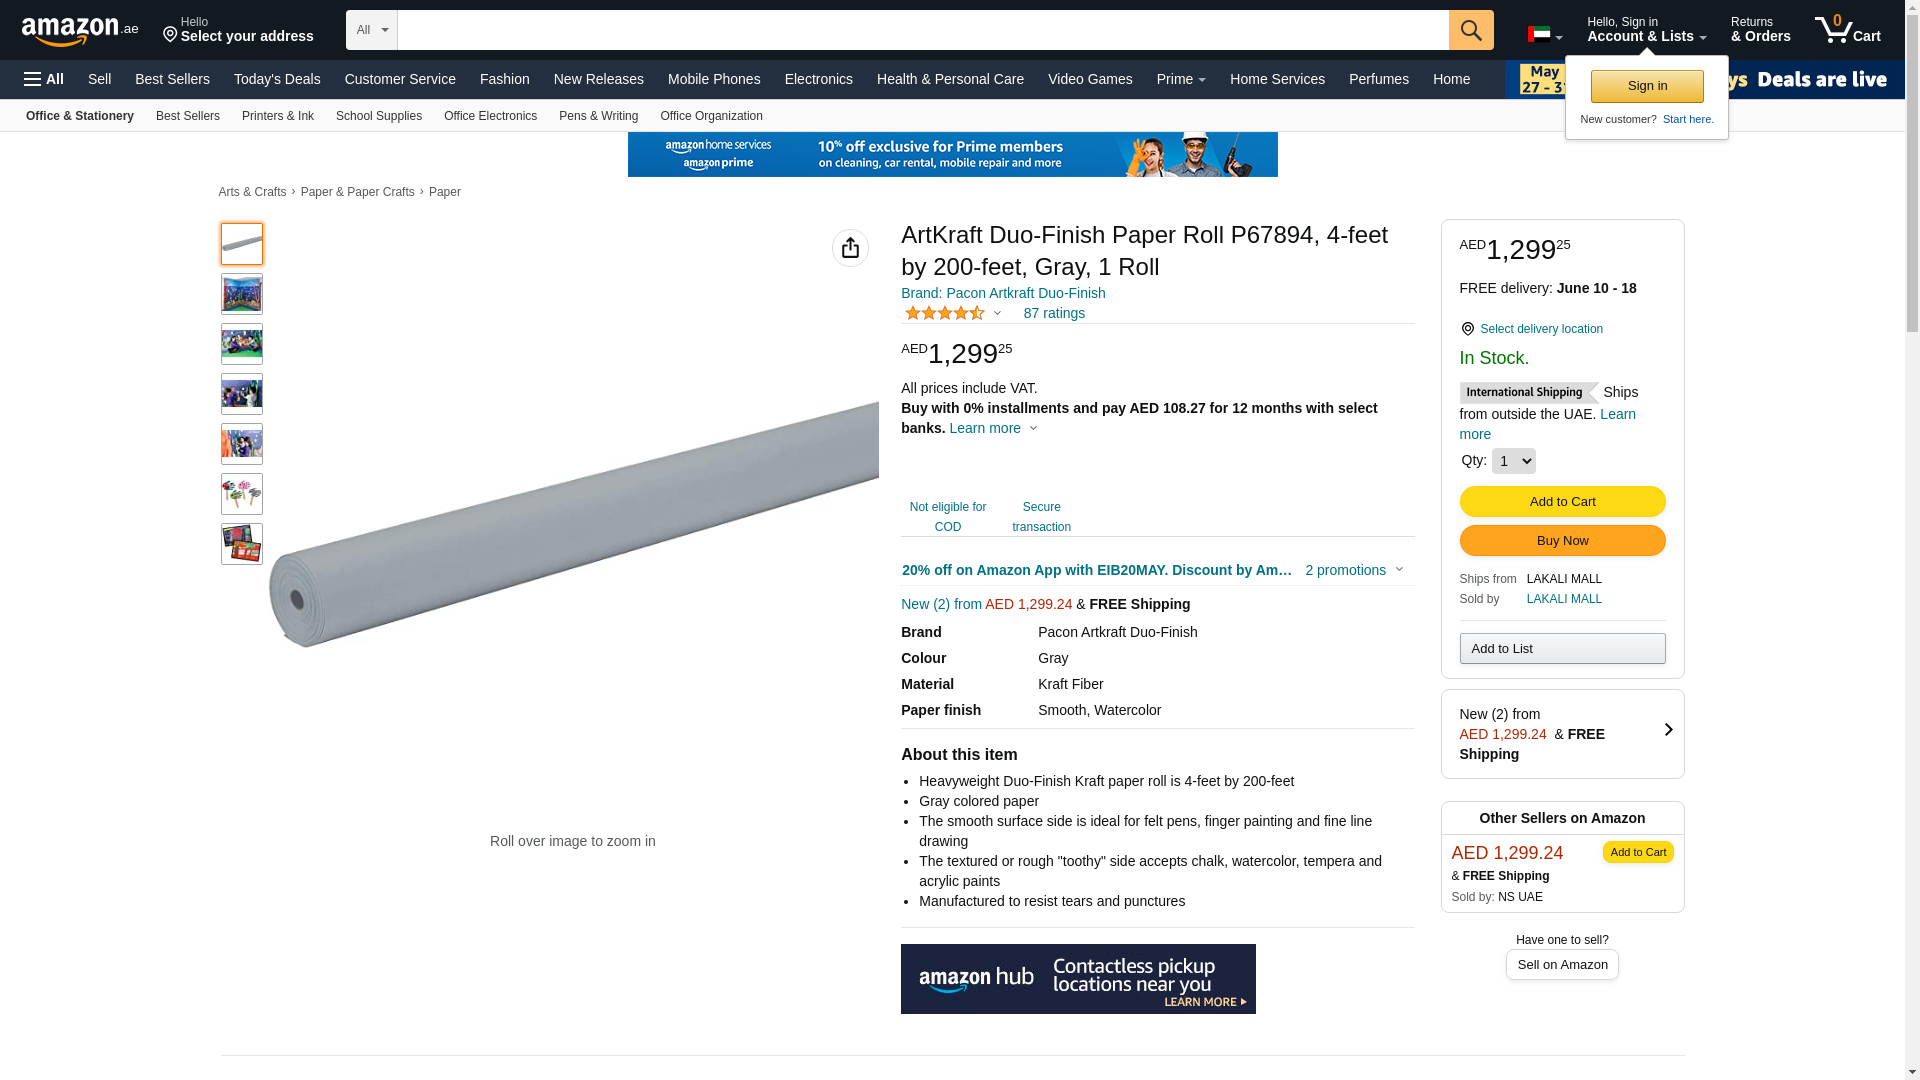Open the search category All dropdown
Screen dimensions: 1920x1080
coord(371,30)
